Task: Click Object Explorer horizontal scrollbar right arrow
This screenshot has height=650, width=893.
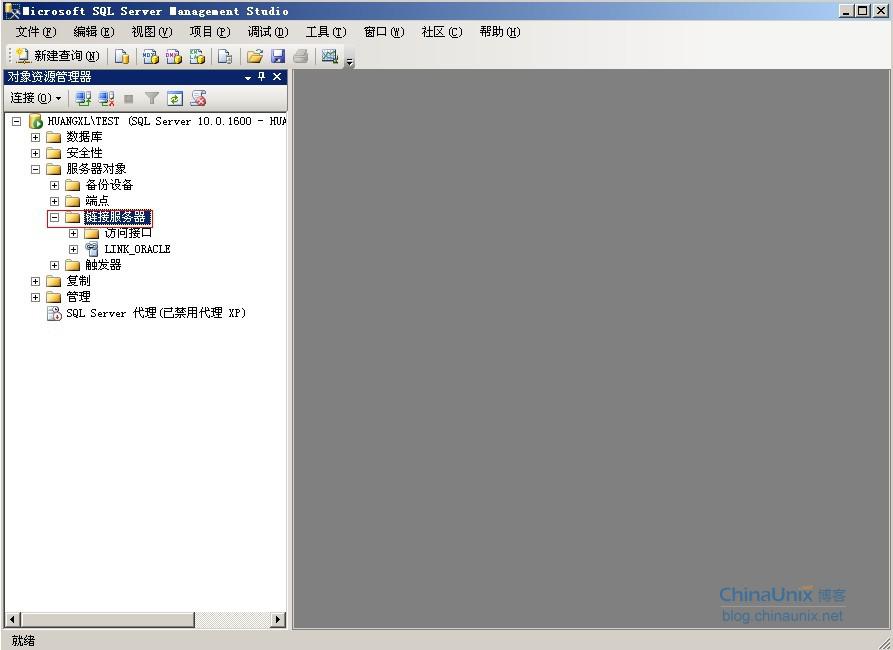Action: tap(278, 619)
